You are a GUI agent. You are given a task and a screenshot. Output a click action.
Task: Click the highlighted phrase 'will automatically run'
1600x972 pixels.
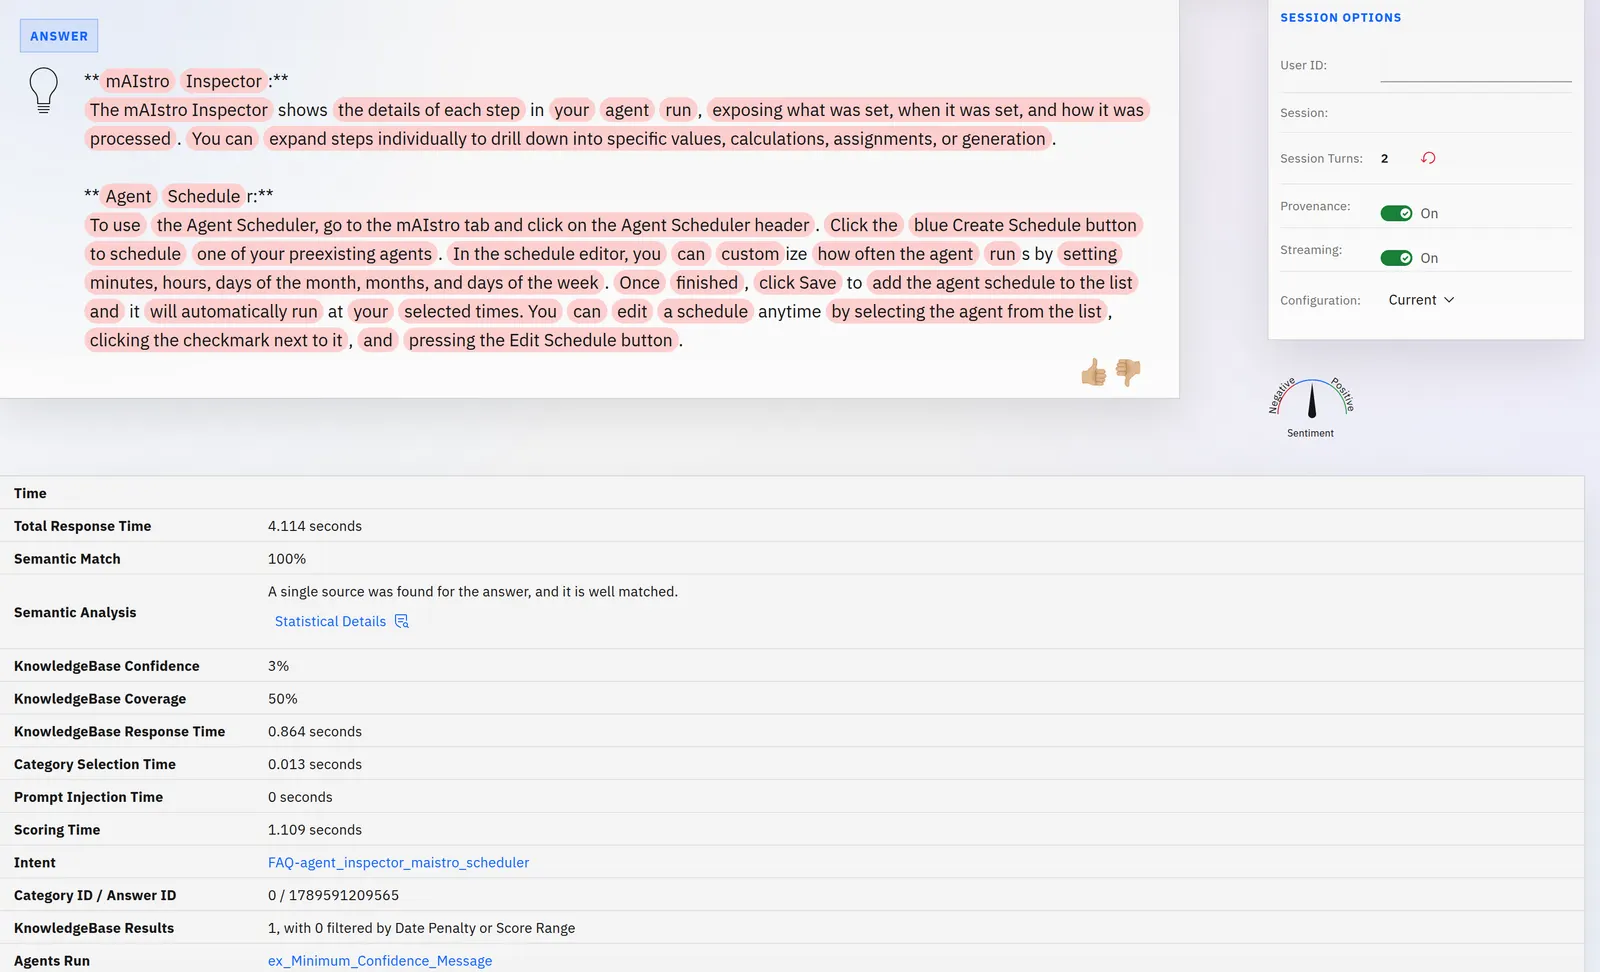(x=234, y=311)
